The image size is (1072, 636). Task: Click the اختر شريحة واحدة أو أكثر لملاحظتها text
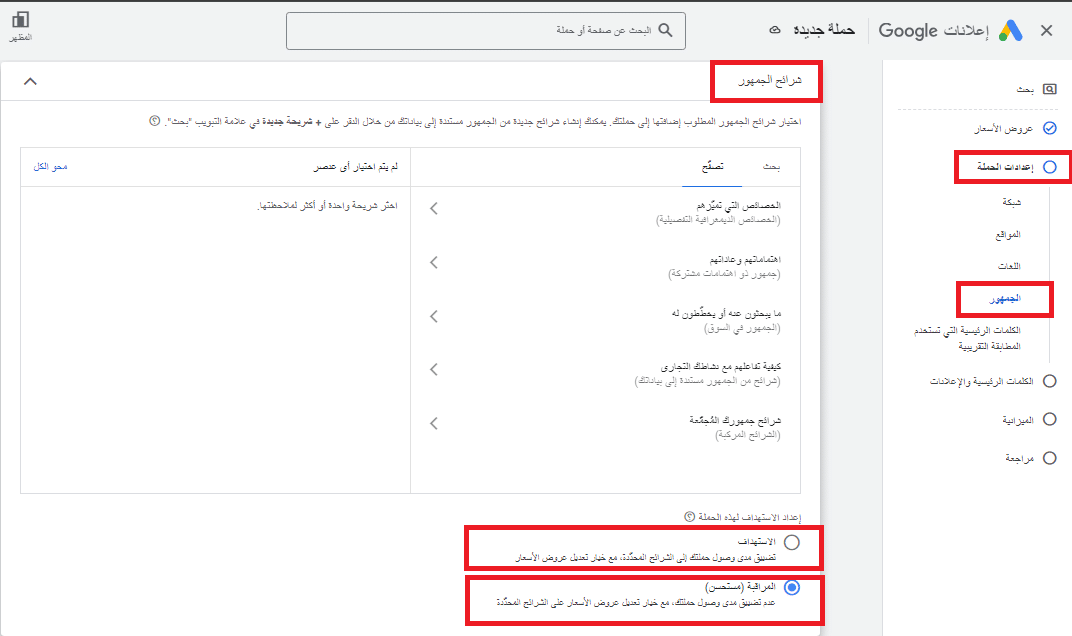click(x=327, y=205)
